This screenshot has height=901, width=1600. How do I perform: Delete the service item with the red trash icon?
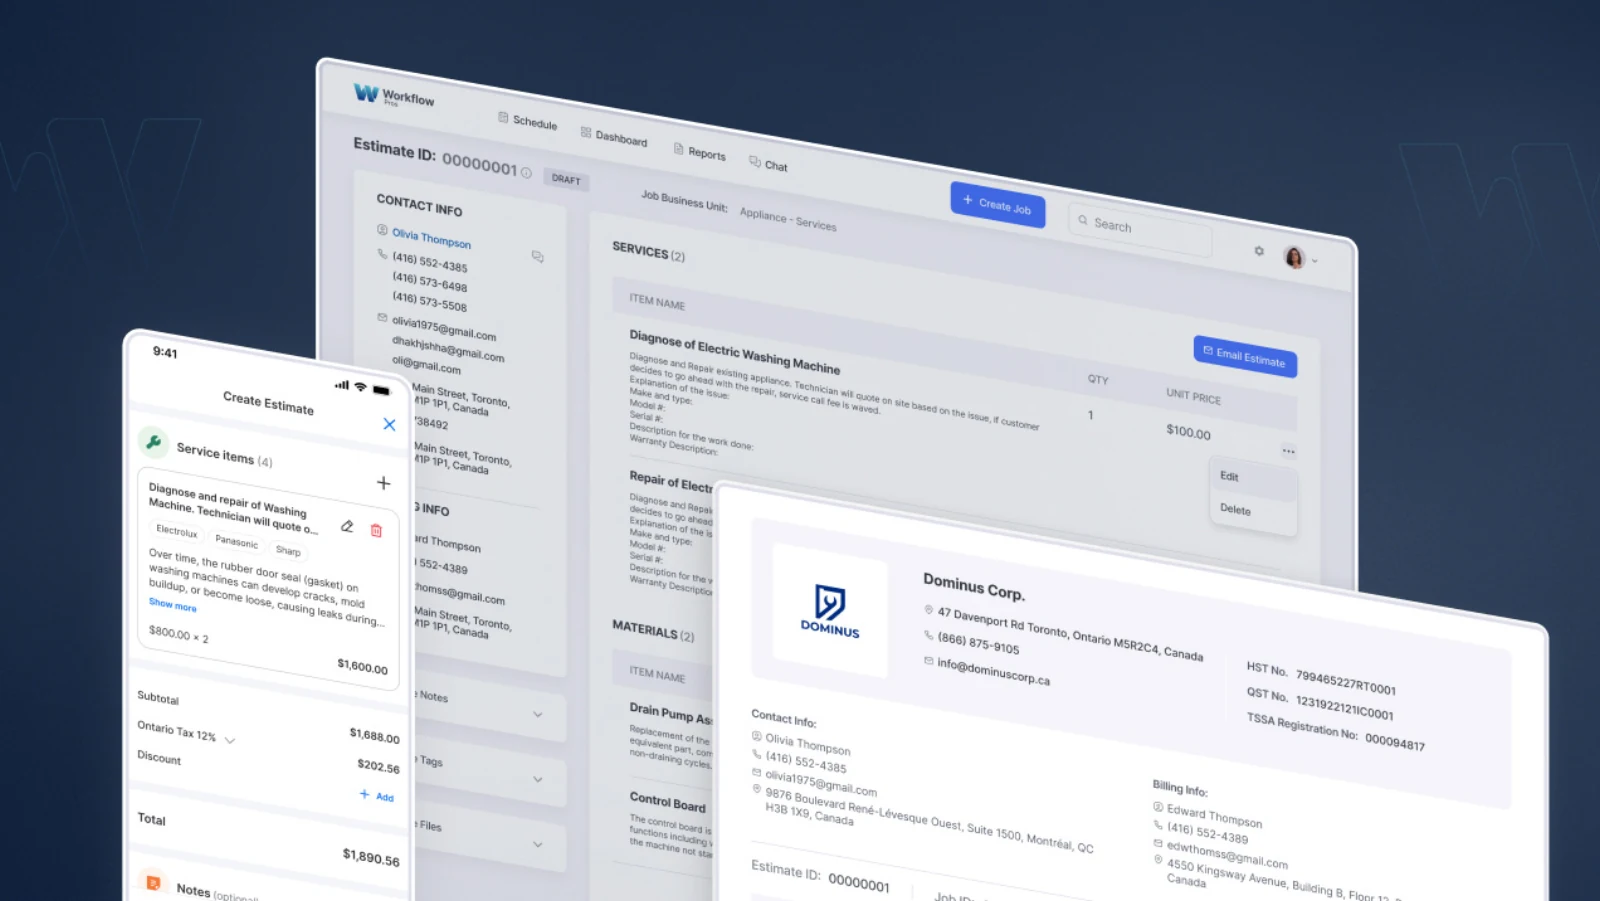[376, 531]
